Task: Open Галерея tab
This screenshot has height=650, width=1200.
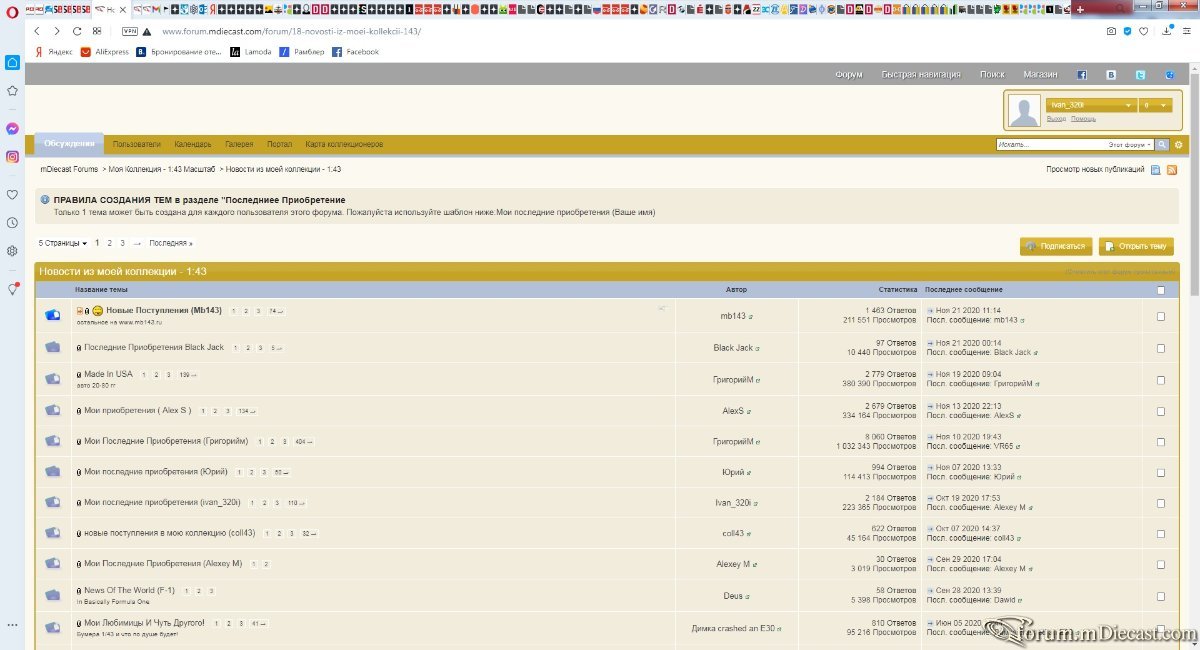Action: tap(239, 144)
